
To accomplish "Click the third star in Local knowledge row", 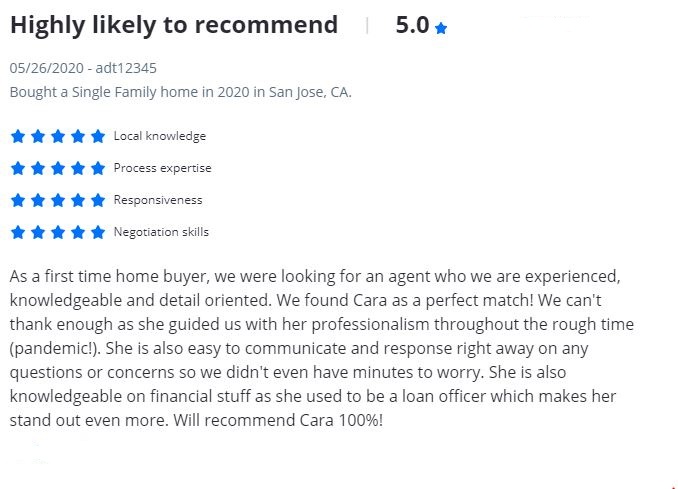I will (x=57, y=136).
